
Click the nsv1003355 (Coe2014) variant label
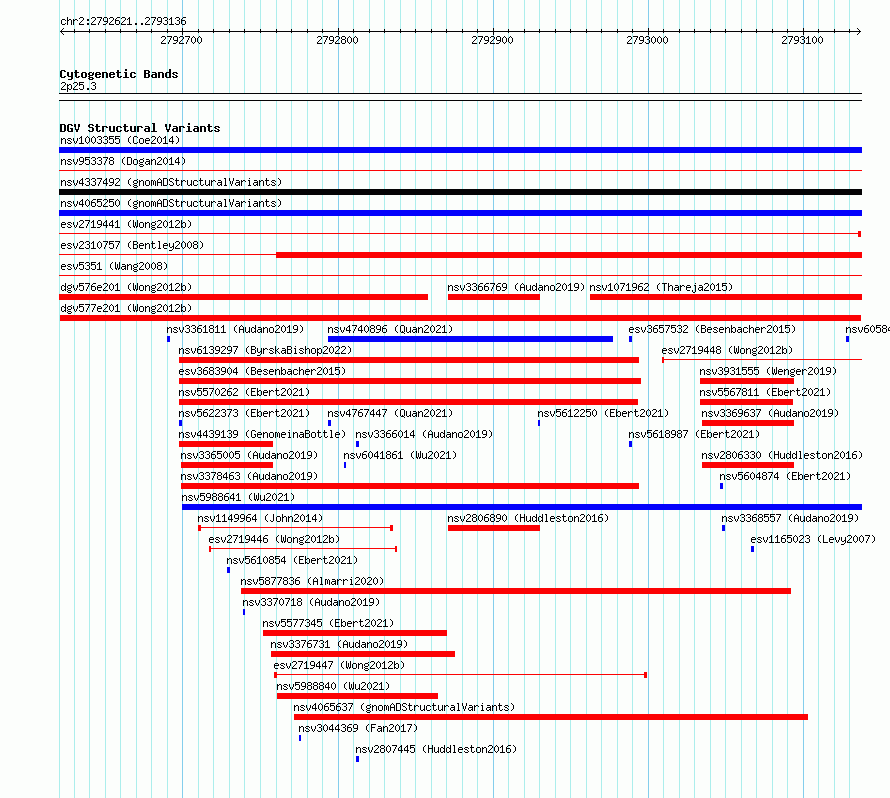[120, 140]
